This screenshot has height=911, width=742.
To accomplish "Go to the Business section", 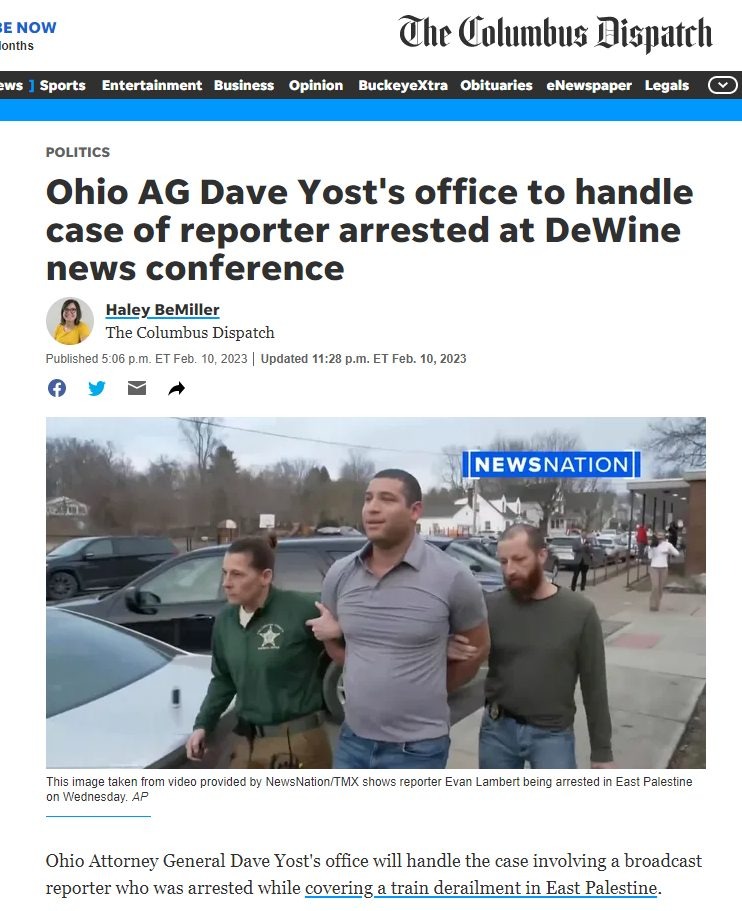I will point(244,85).
